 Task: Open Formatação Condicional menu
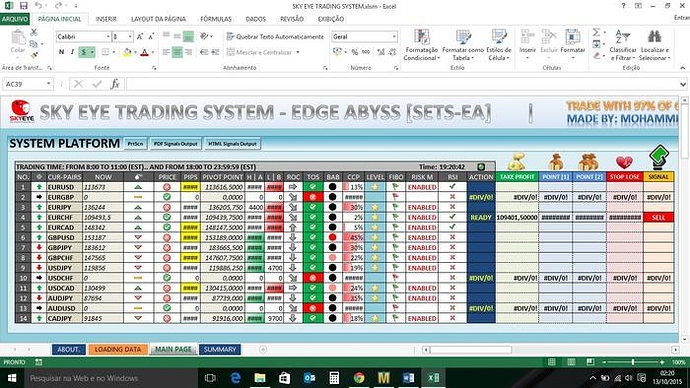point(421,45)
